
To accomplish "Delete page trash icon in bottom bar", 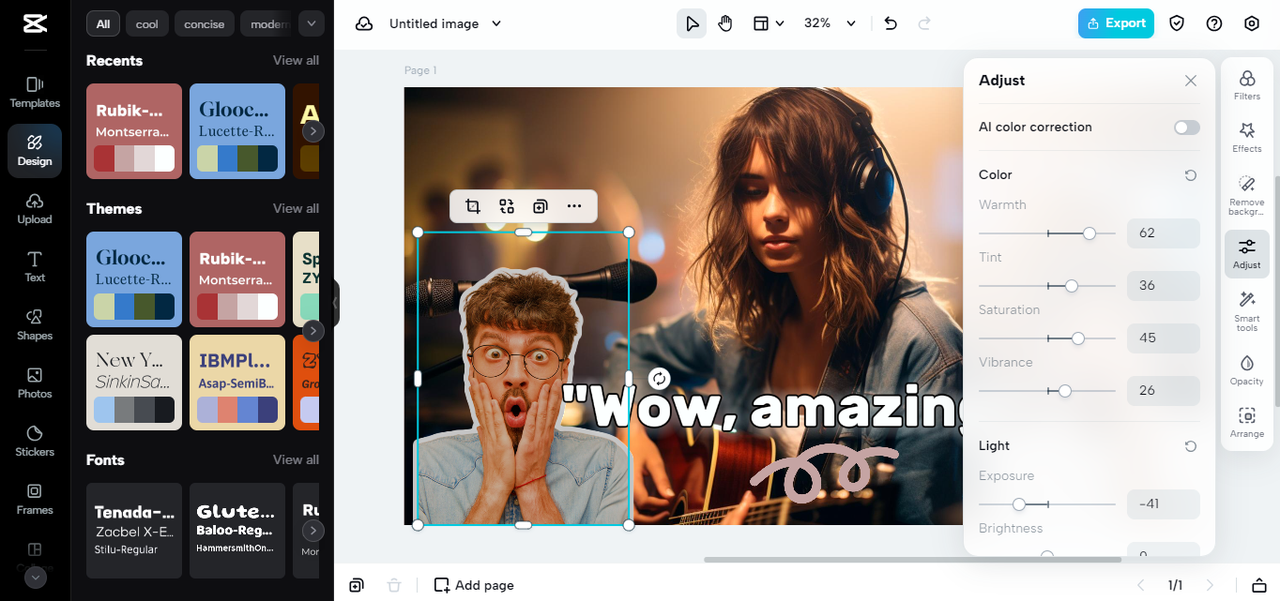I will click(x=394, y=585).
